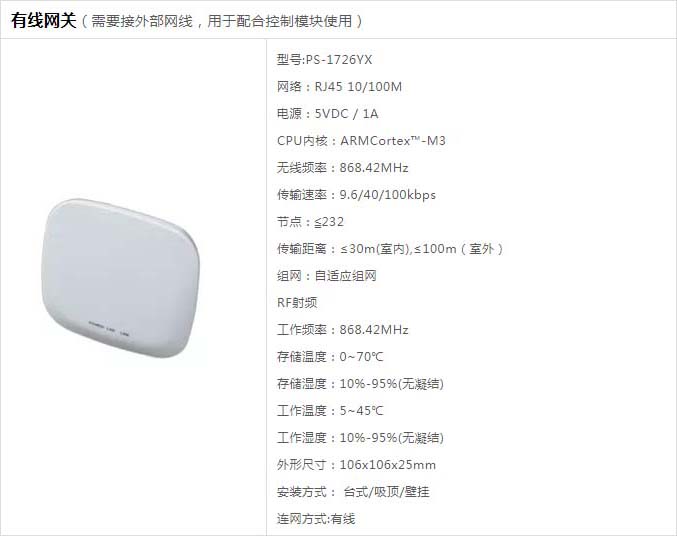Click the 无线频率 868.42MHz specification
The height and width of the screenshot is (536, 677).
coord(343,168)
